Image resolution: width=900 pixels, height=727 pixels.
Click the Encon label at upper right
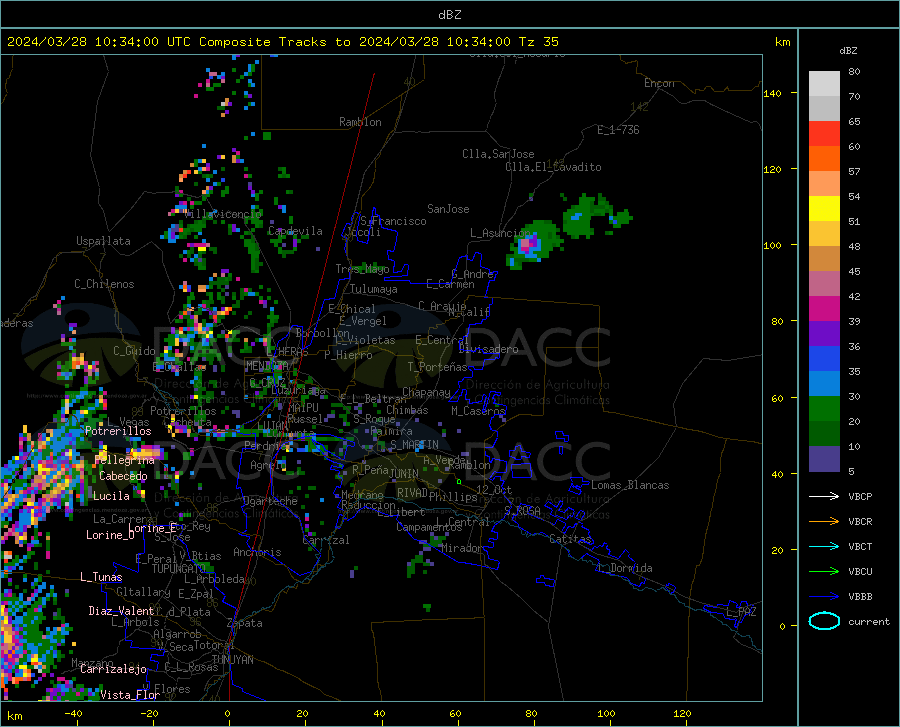point(659,83)
